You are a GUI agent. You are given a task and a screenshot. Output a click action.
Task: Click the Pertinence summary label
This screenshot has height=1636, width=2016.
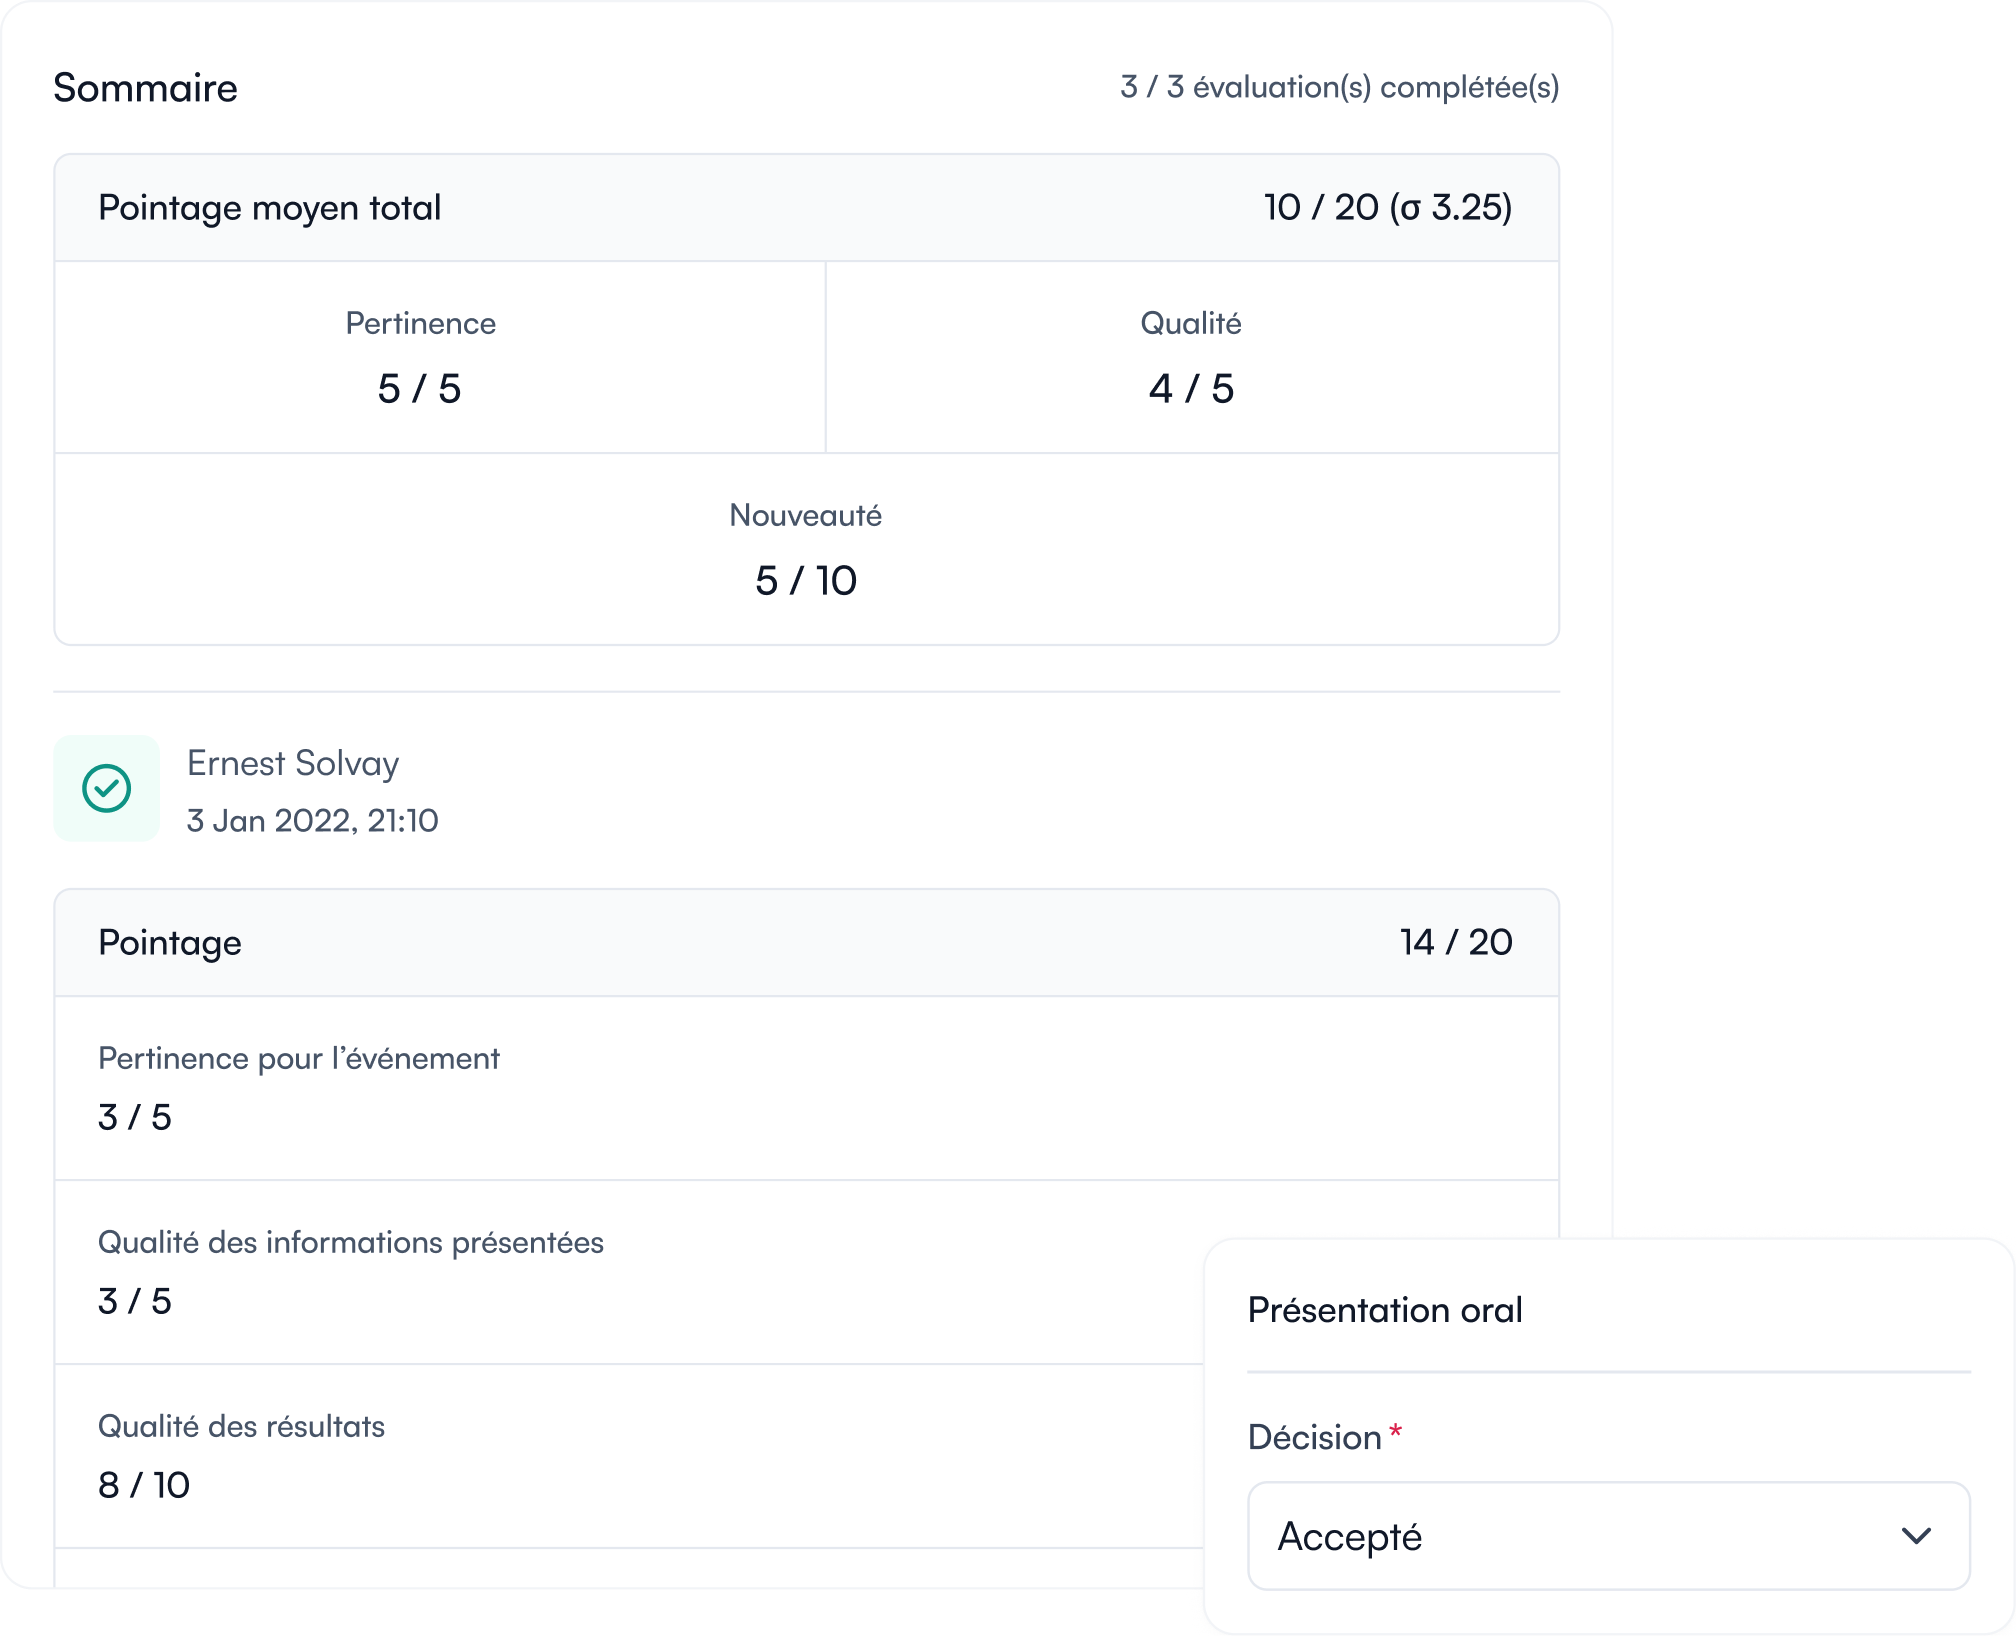point(420,324)
